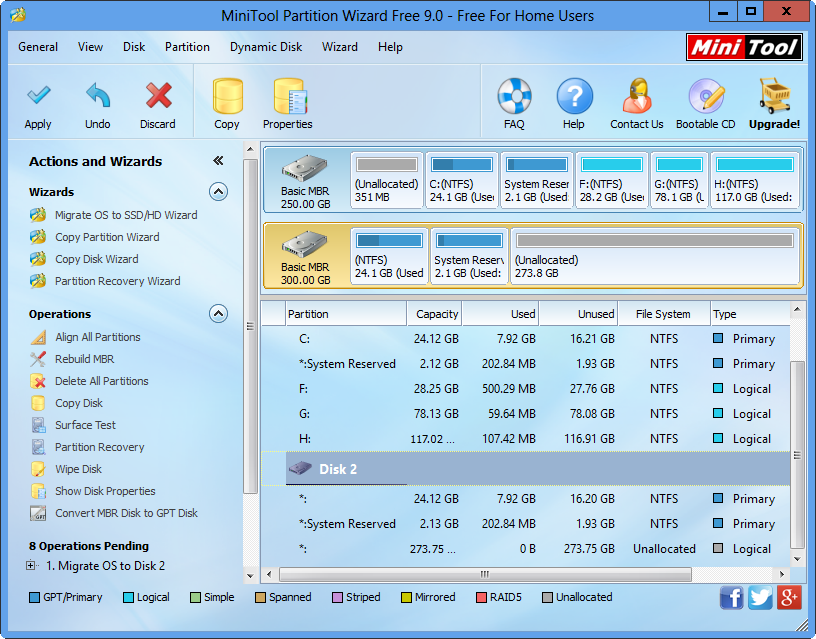Click the Surface Test icon
816x639 pixels.
[x=37, y=425]
